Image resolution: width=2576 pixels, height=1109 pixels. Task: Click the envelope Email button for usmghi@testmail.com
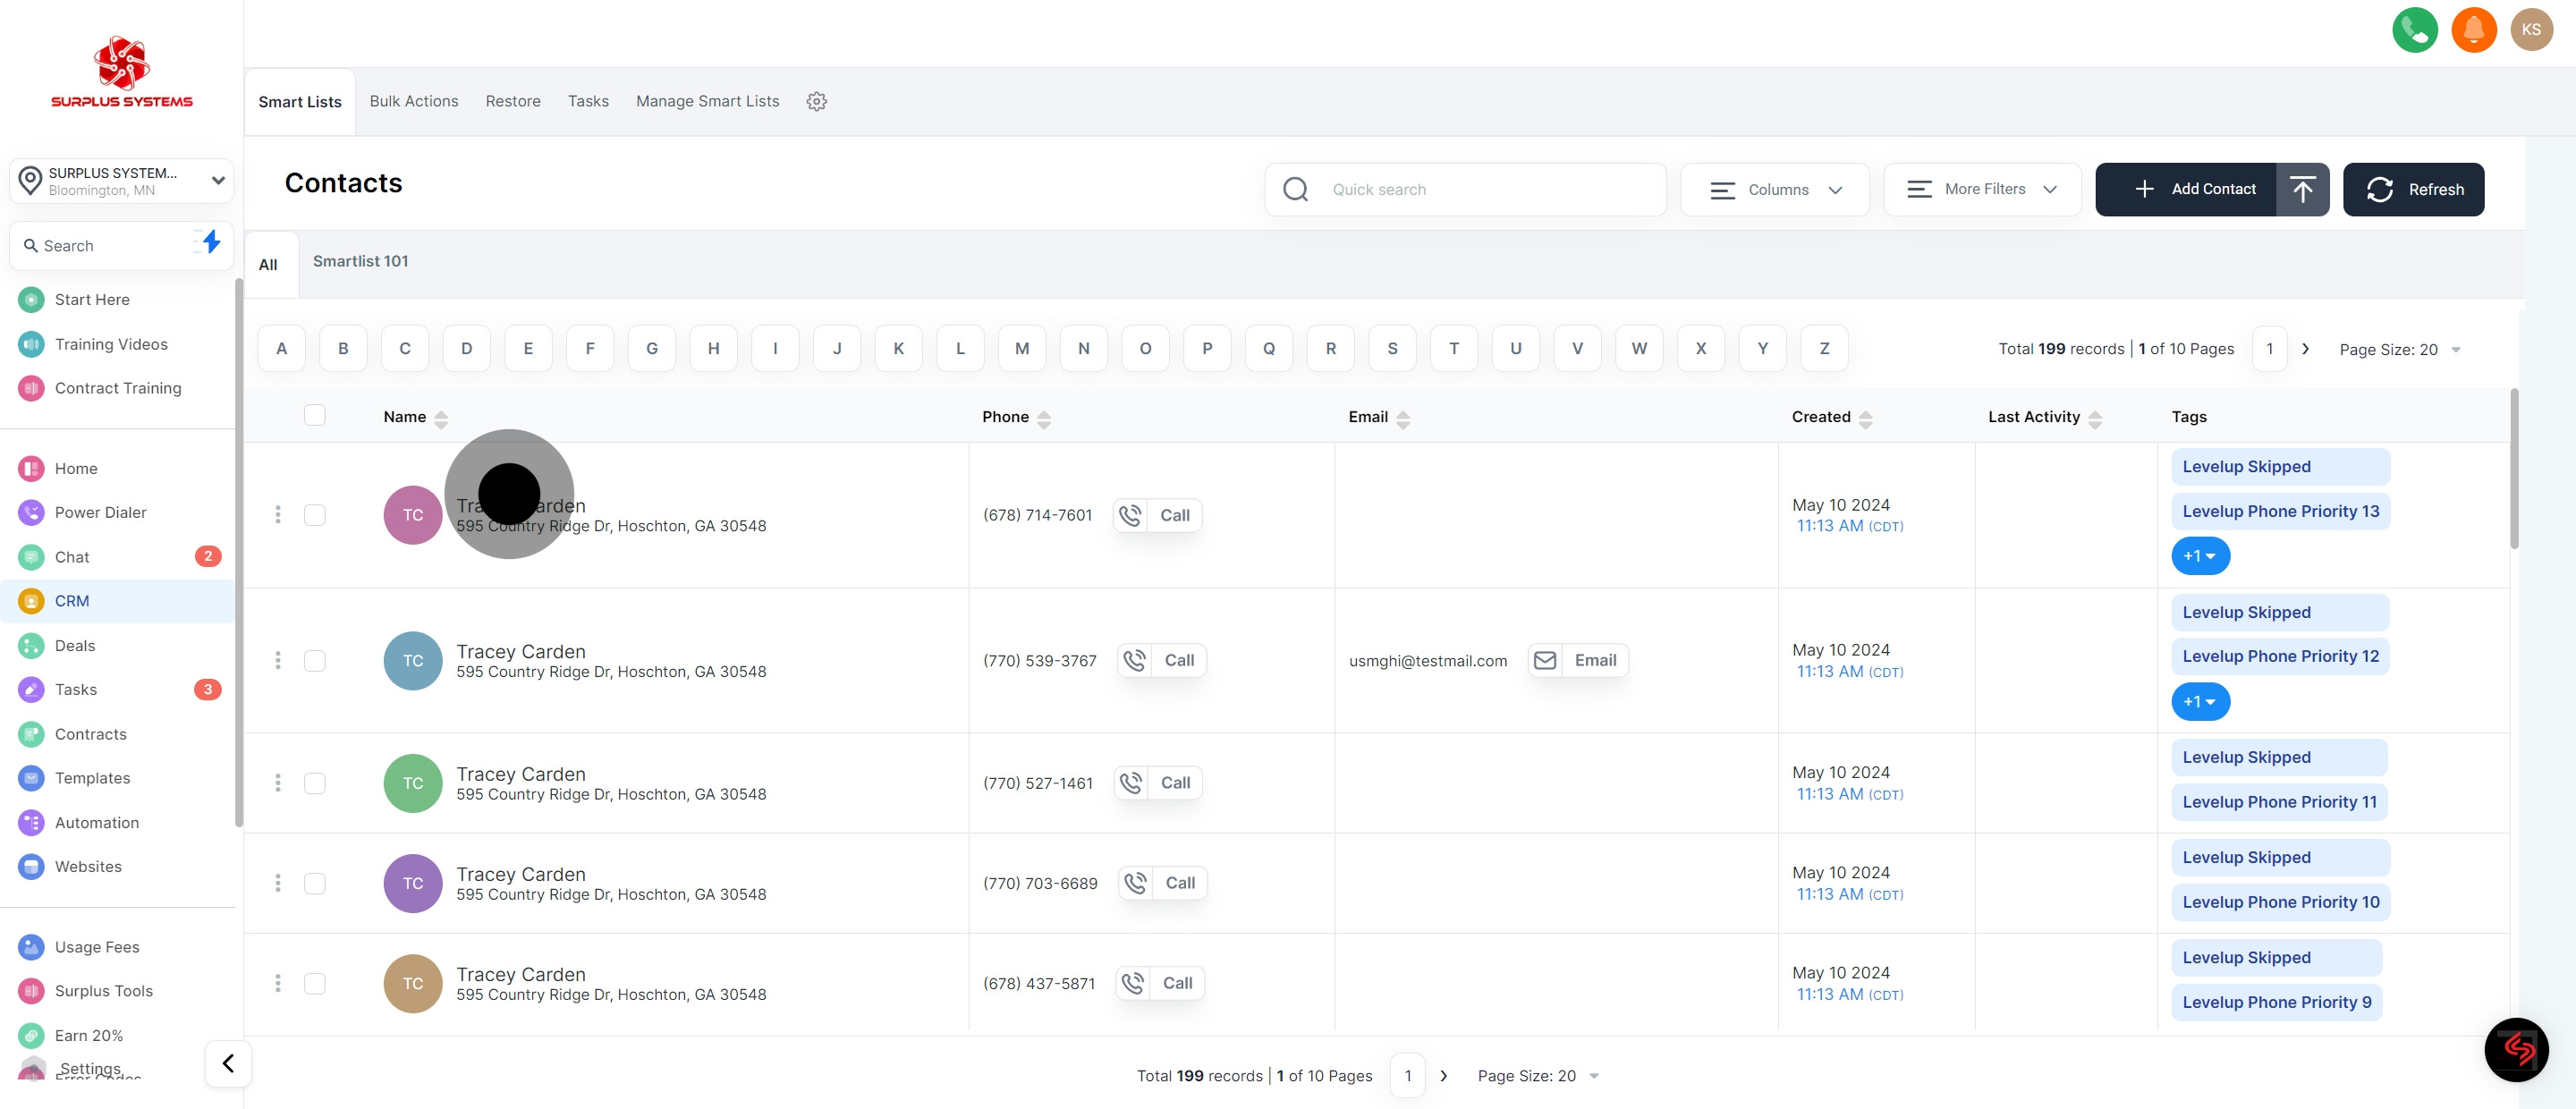pos(1578,660)
